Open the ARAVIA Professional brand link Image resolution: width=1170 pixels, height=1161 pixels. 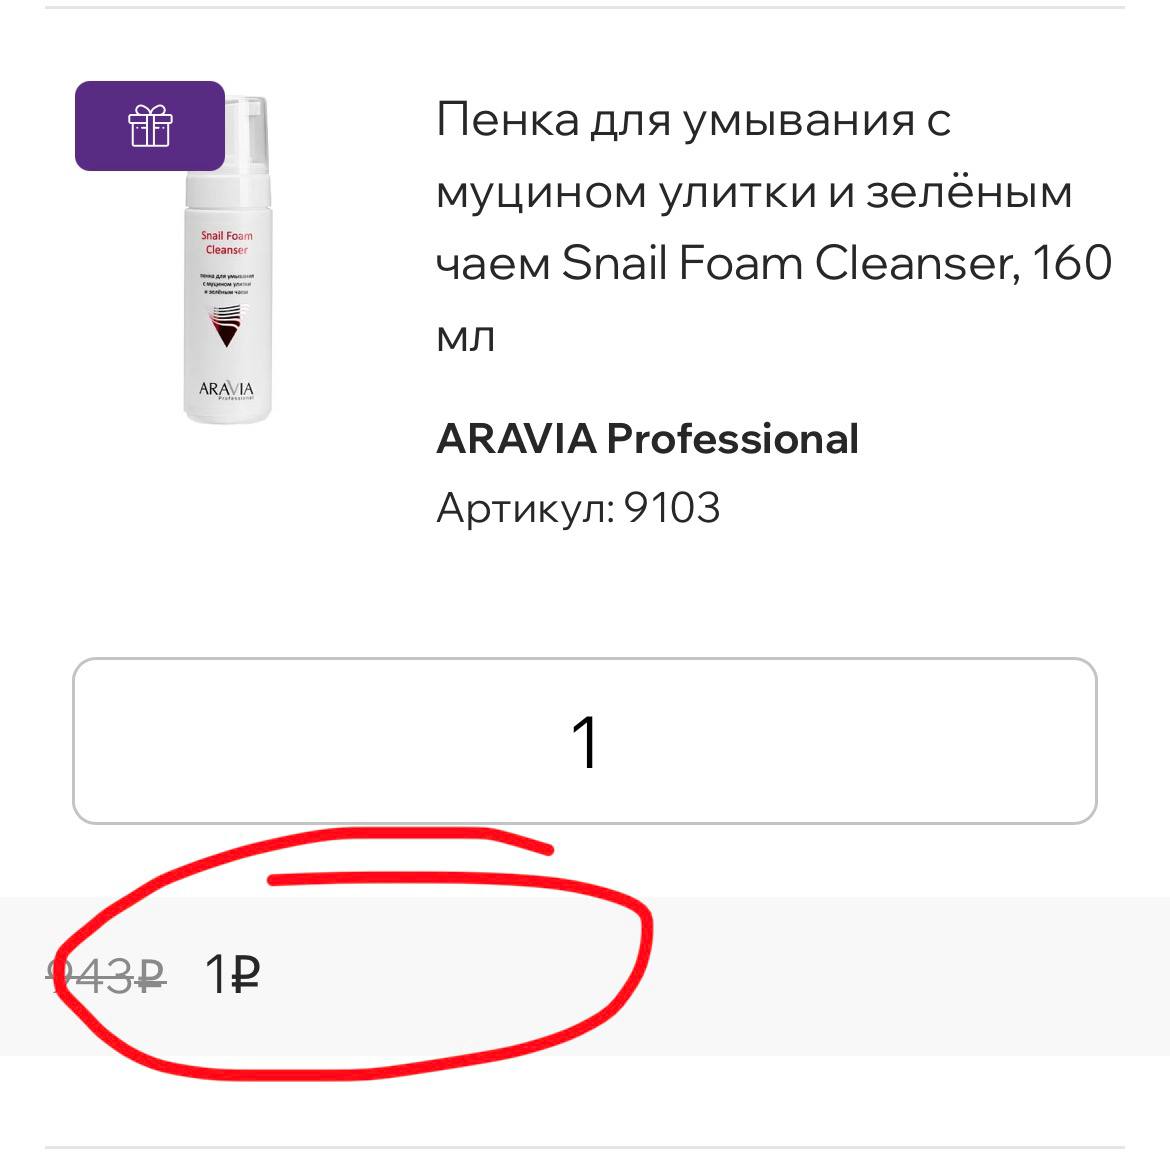click(x=647, y=438)
